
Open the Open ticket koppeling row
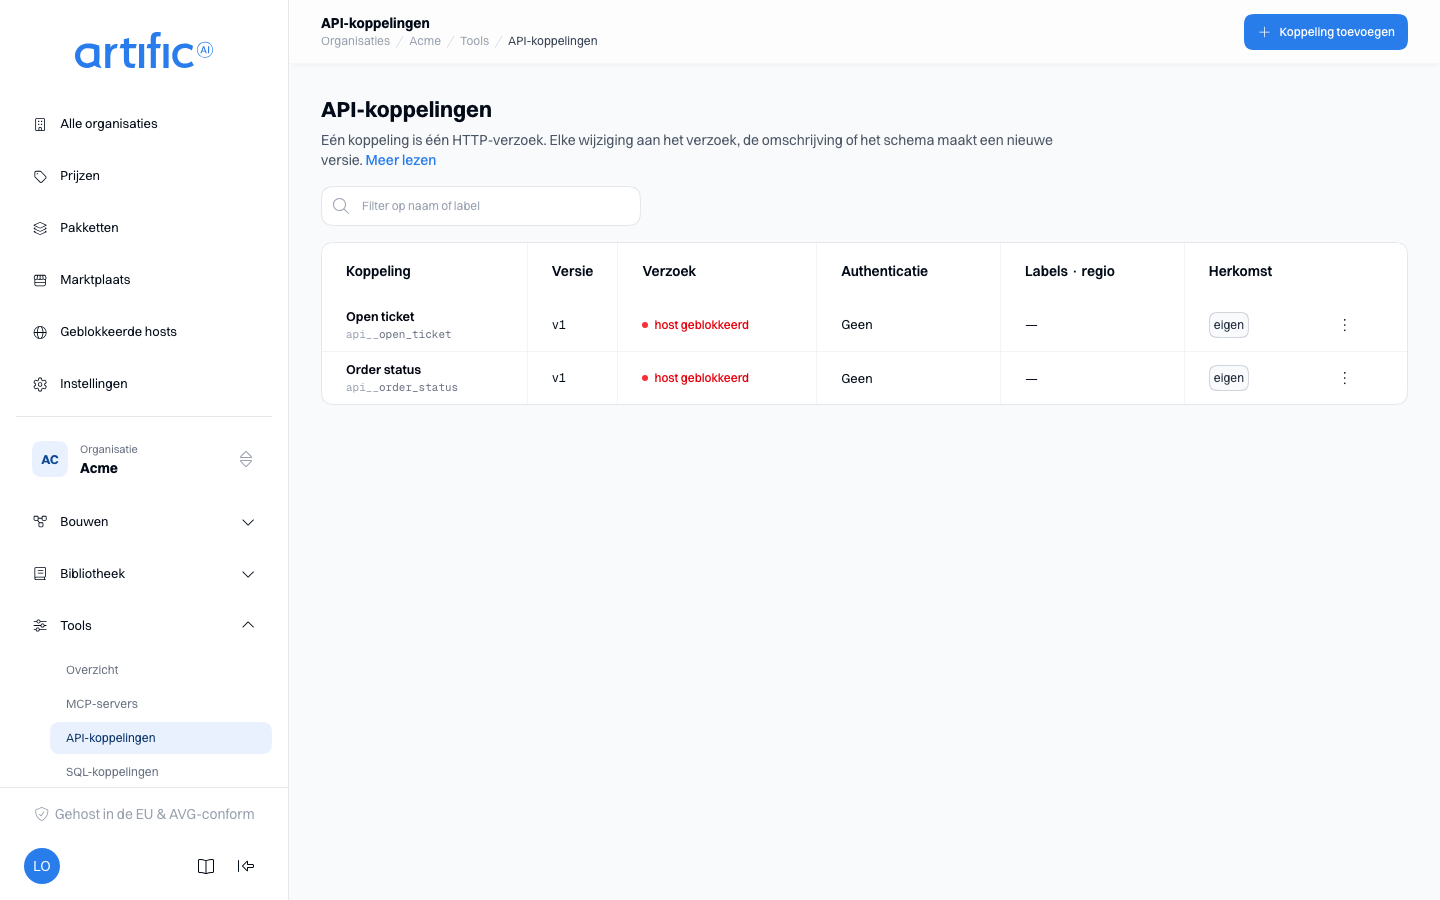[864, 325]
